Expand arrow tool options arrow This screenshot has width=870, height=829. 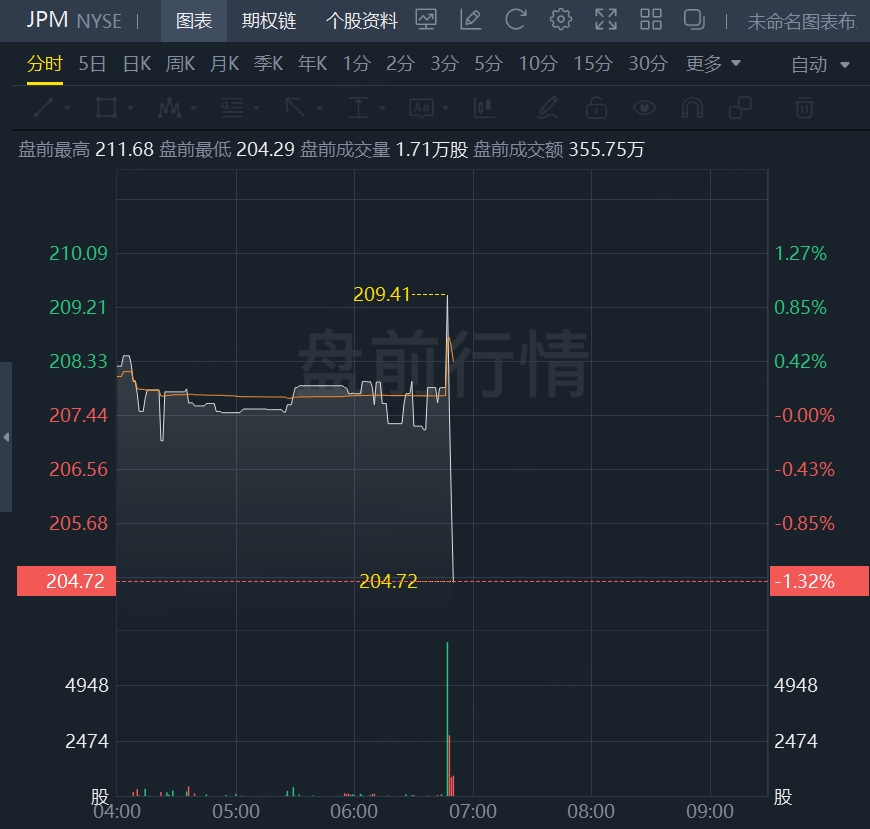coord(319,108)
